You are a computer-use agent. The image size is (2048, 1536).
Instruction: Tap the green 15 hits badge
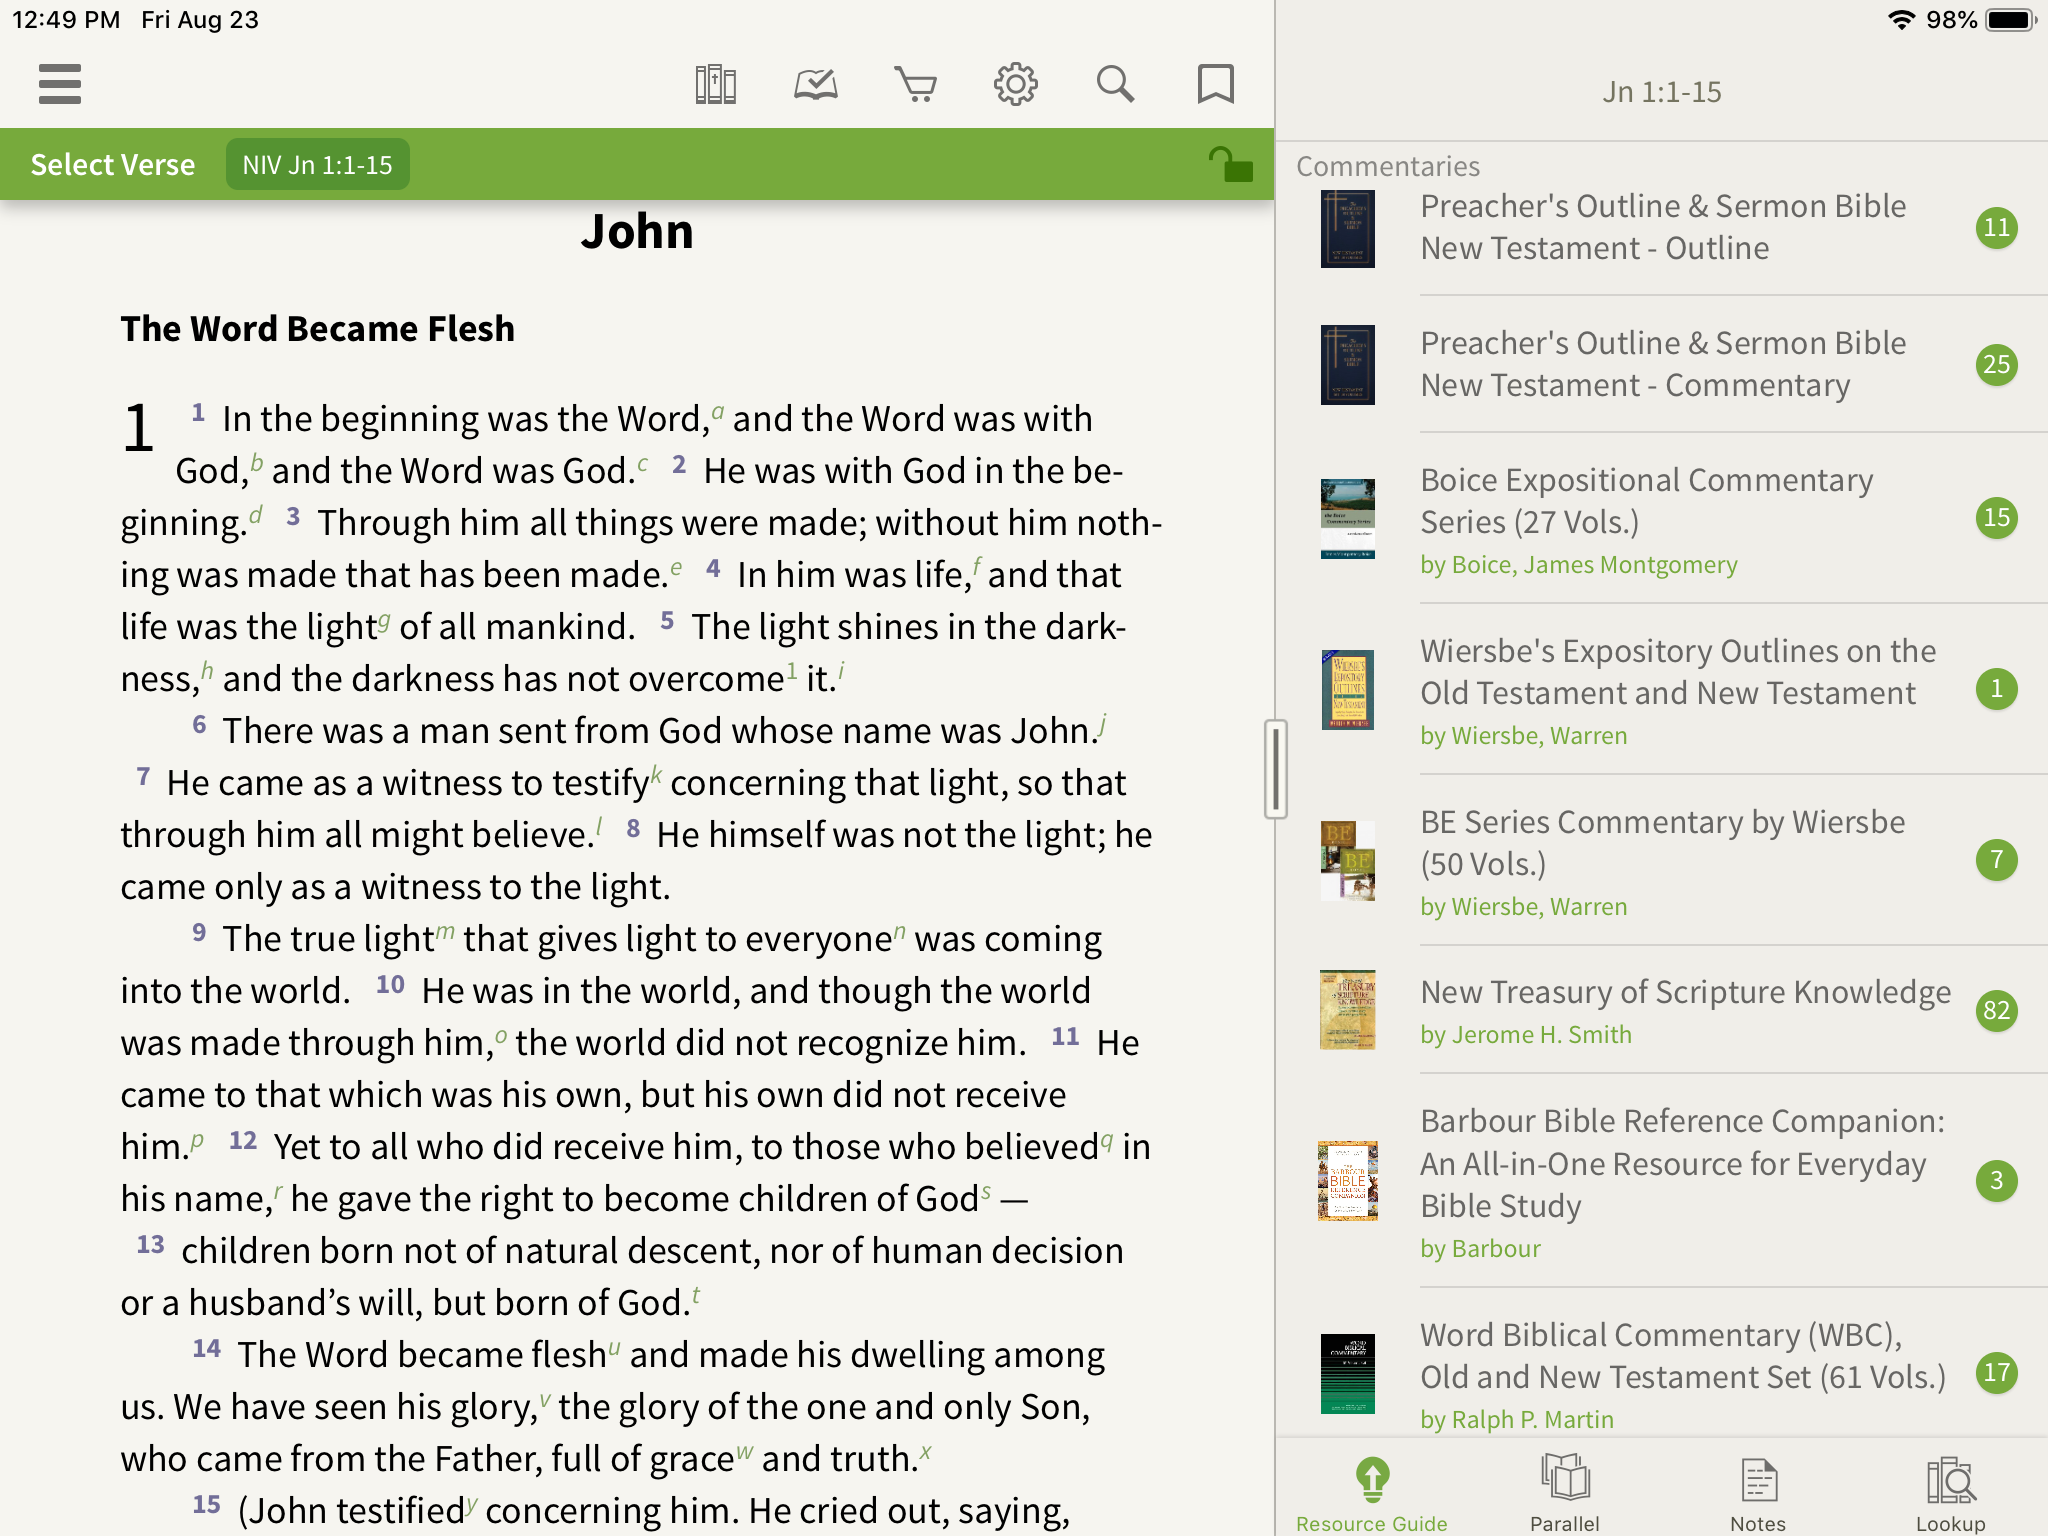click(1997, 518)
